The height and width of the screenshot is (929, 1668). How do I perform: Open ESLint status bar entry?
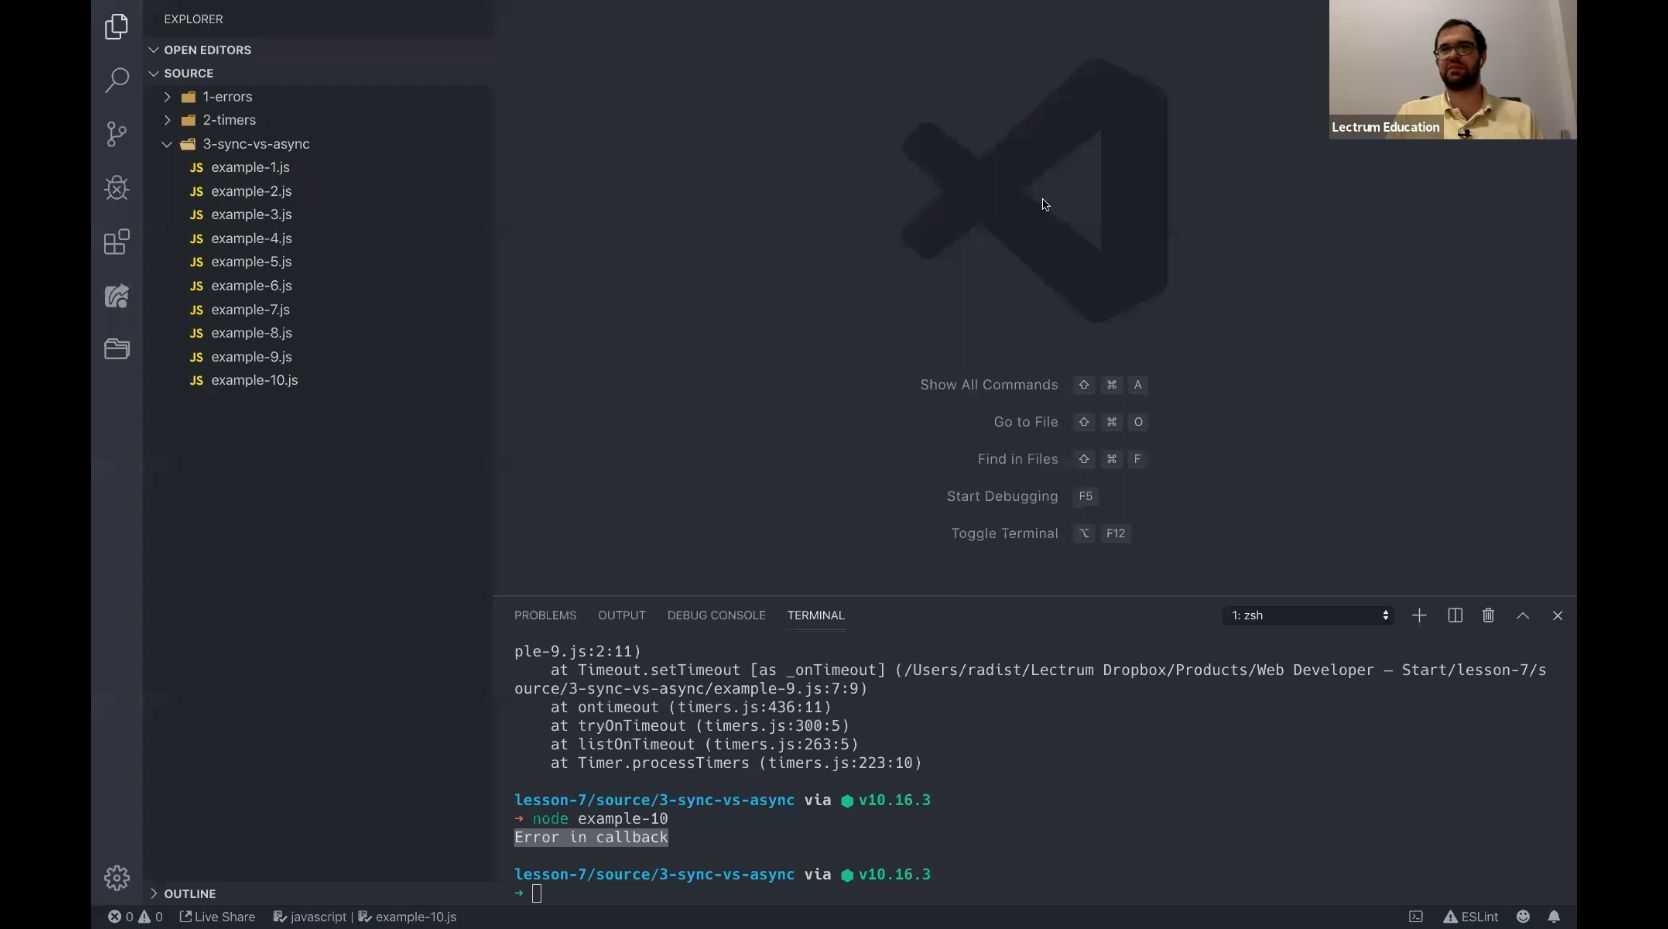[1470, 917]
